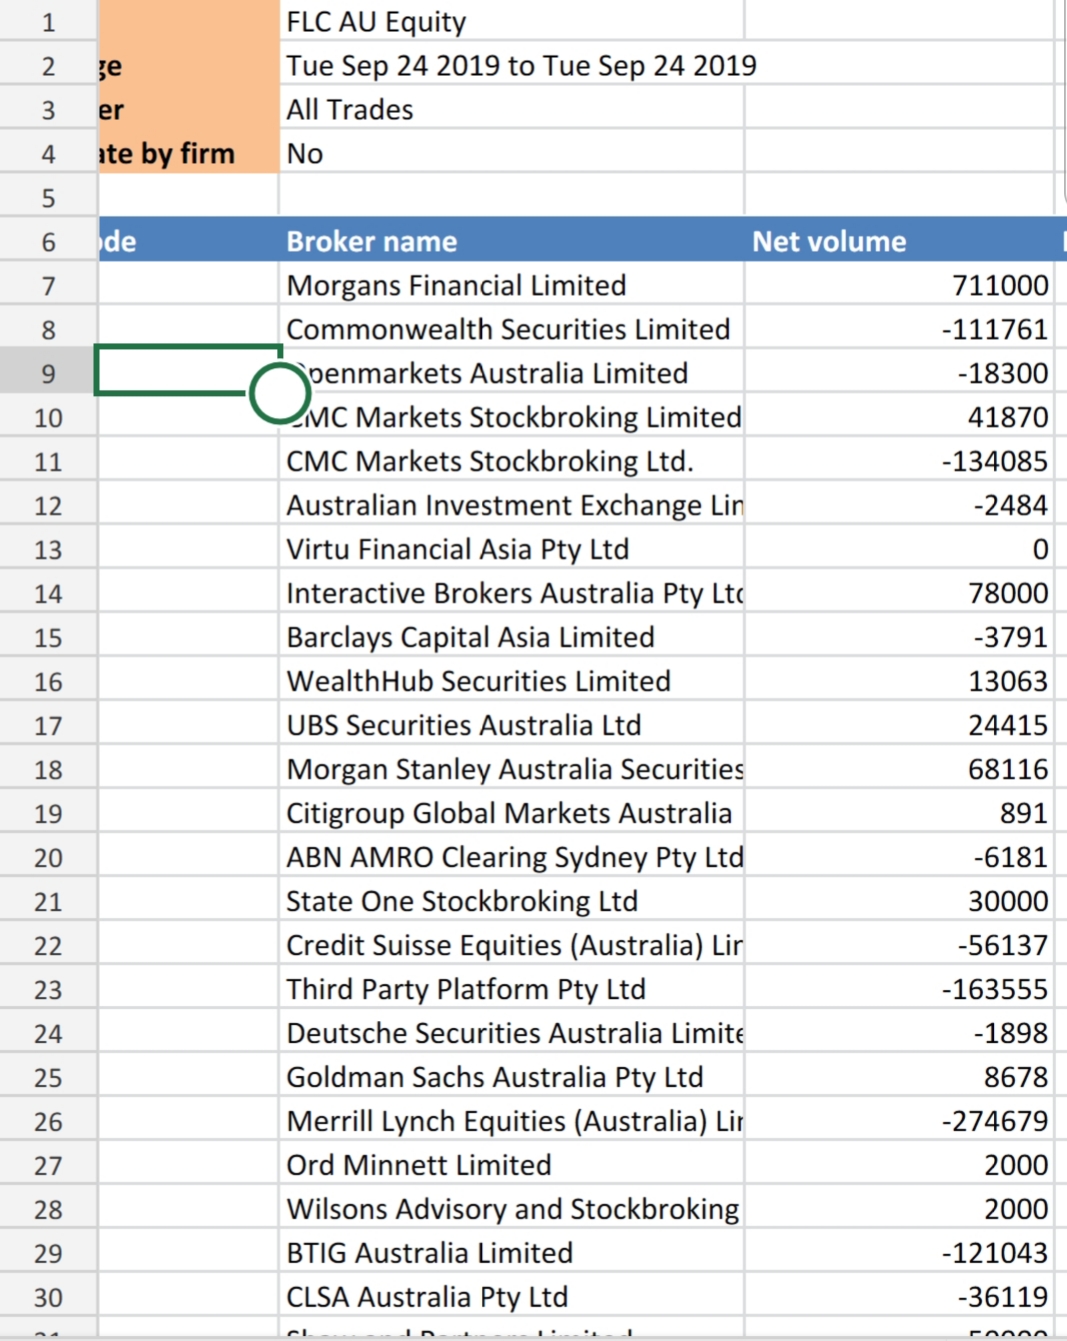Click the 13063 net volume cell

point(899,681)
